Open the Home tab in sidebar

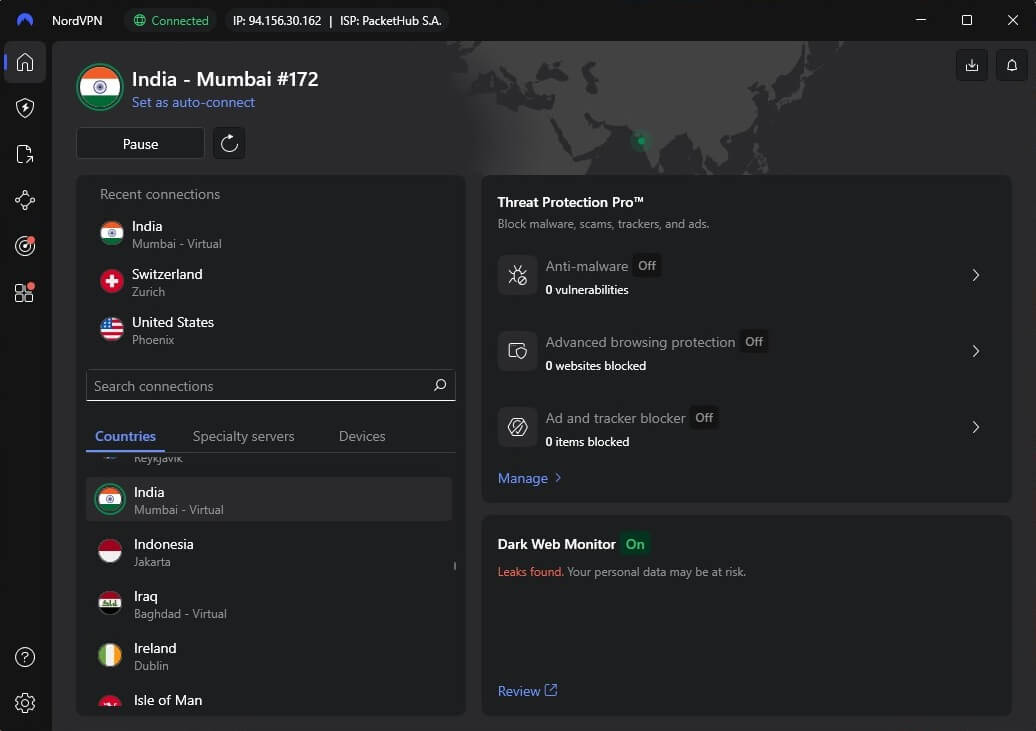click(x=24, y=62)
